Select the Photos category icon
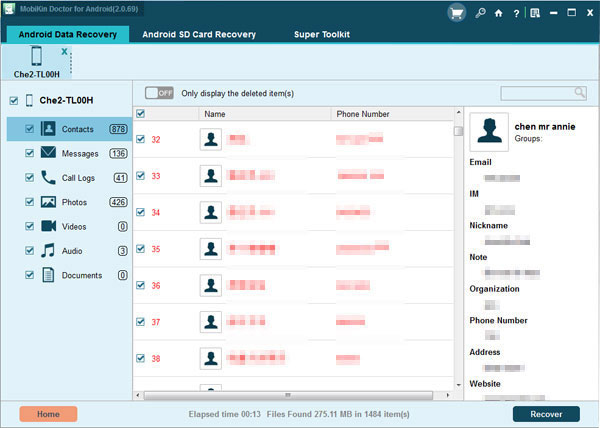The image size is (600, 428). (x=49, y=202)
